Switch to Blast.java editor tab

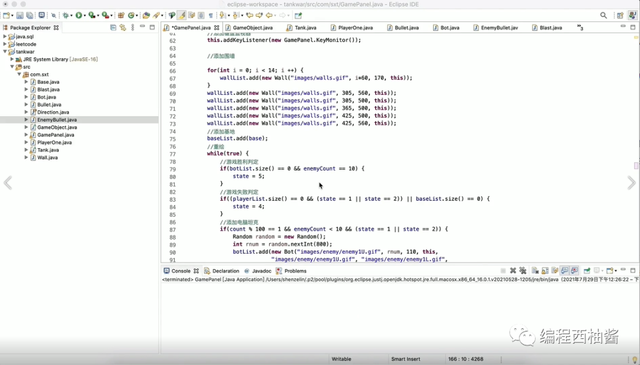[551, 28]
